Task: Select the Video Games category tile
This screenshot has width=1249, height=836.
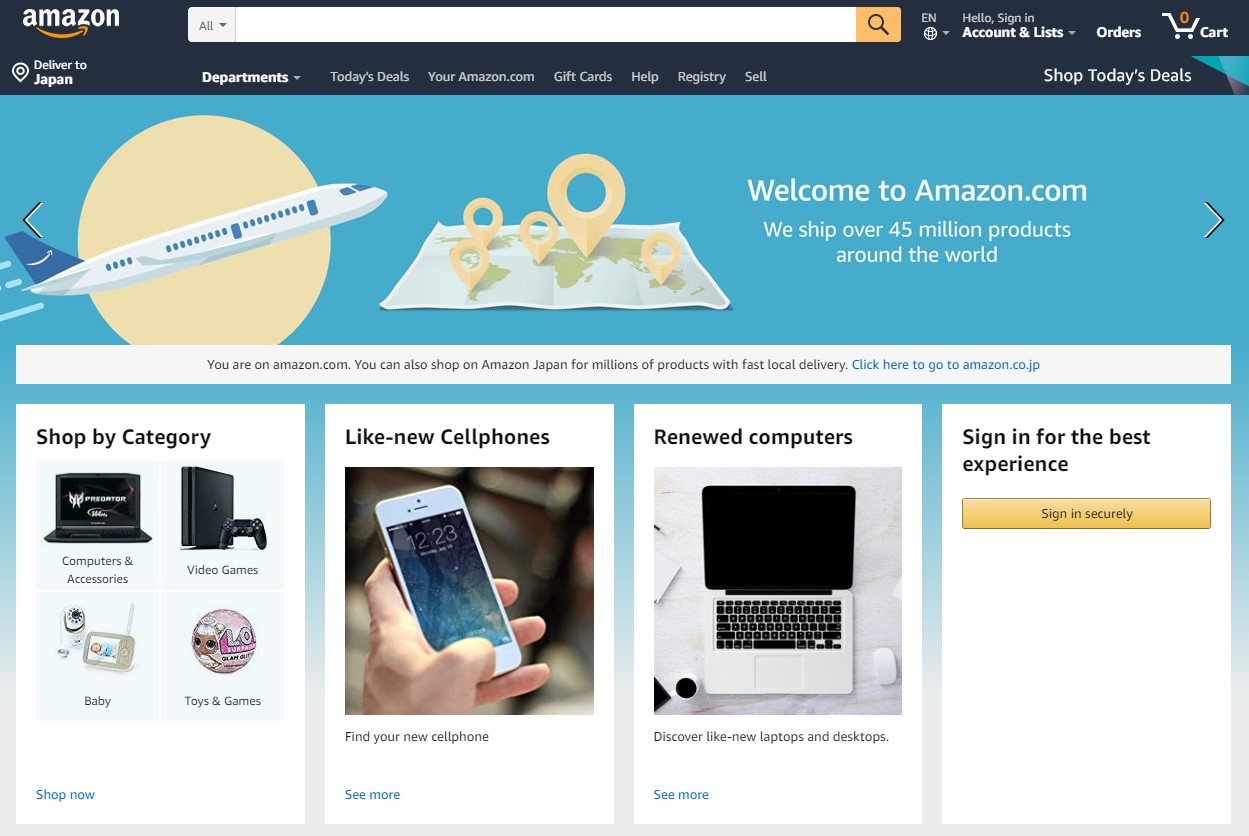Action: (x=222, y=525)
